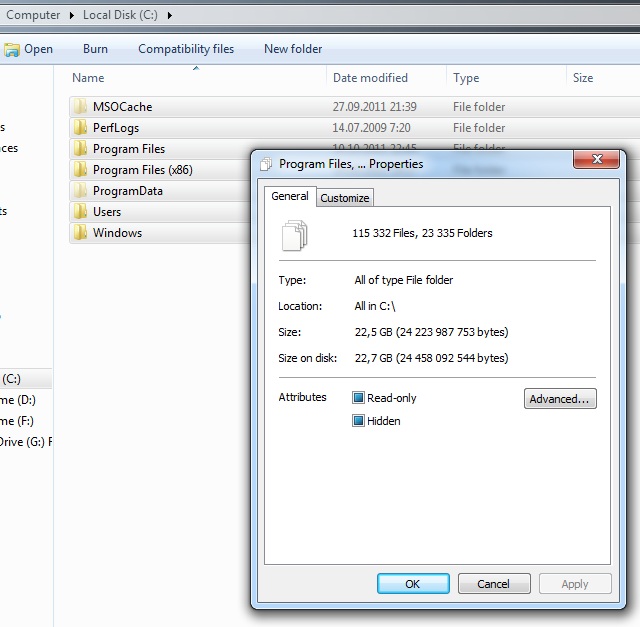Click Computer in the address breadcrumb

click(33, 15)
